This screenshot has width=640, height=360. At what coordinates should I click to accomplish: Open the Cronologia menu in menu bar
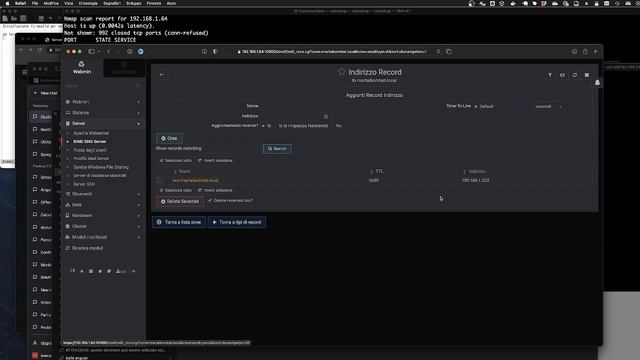(x=88, y=3)
